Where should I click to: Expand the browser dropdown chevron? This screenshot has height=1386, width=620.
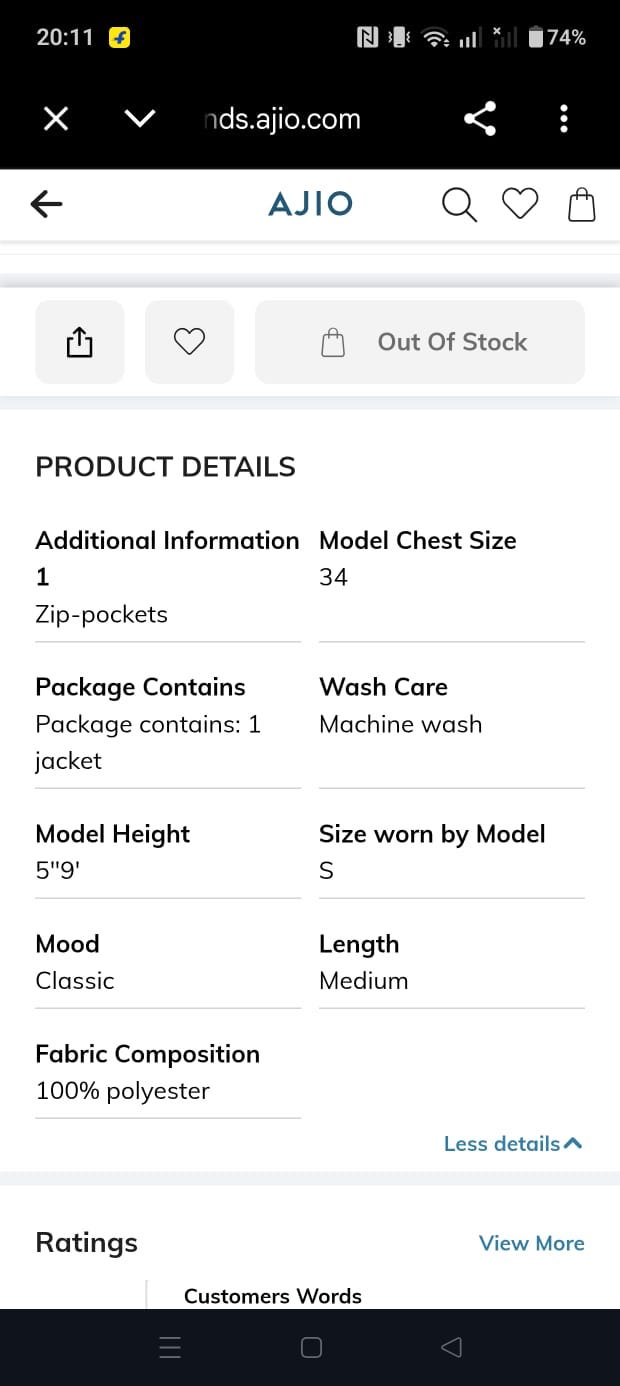pos(140,119)
